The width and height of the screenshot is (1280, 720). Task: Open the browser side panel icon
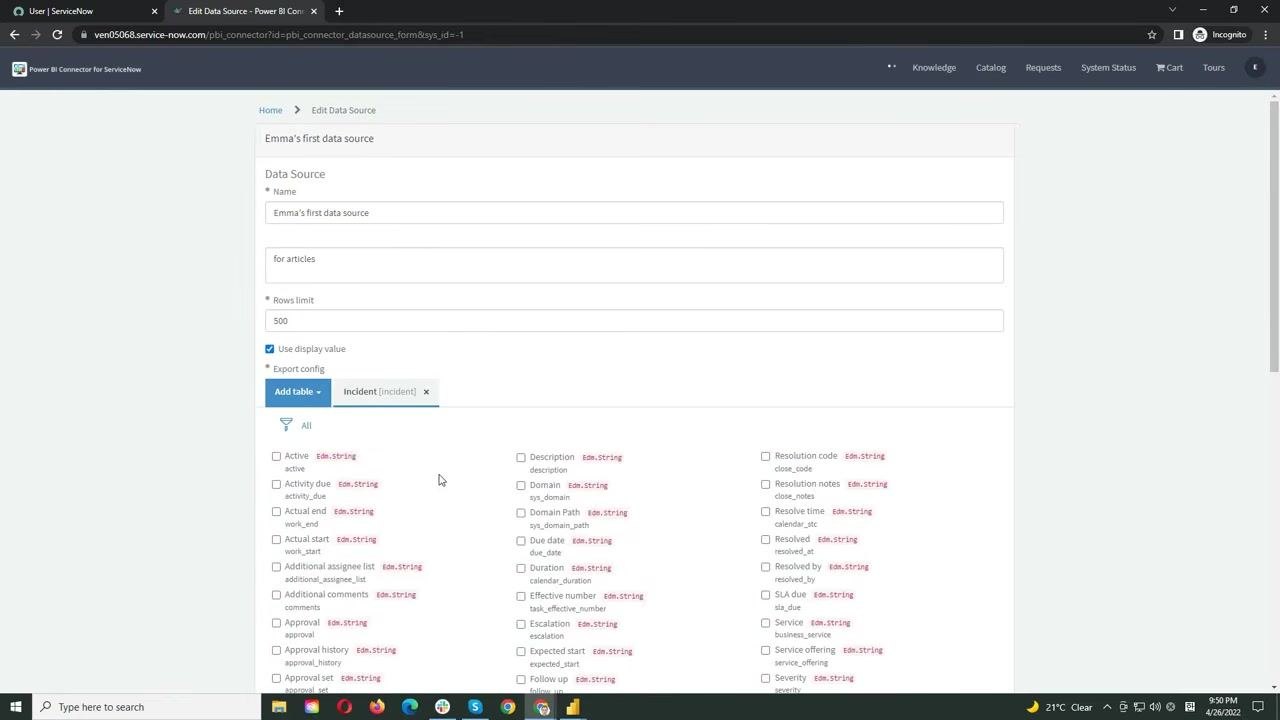pyautogui.click(x=1178, y=35)
